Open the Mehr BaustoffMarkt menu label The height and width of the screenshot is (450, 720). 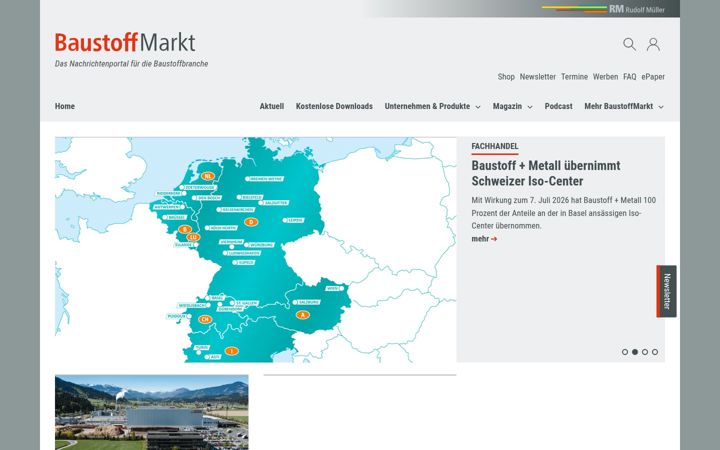point(619,106)
